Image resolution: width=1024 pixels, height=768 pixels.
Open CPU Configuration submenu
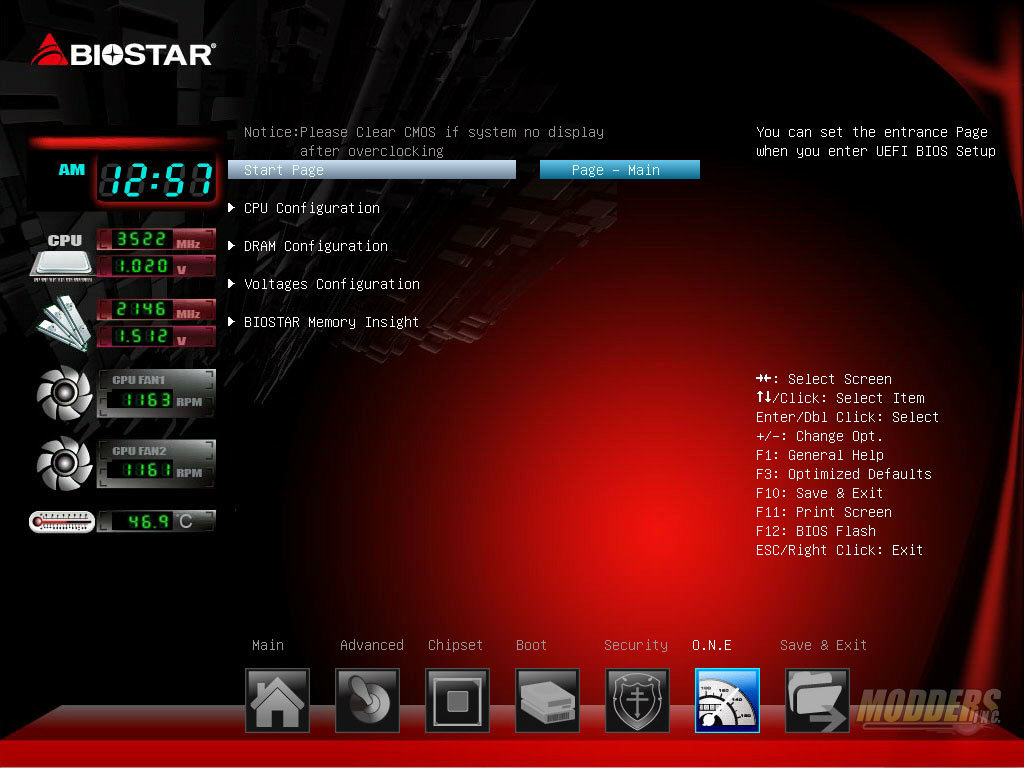pyautogui.click(x=312, y=208)
